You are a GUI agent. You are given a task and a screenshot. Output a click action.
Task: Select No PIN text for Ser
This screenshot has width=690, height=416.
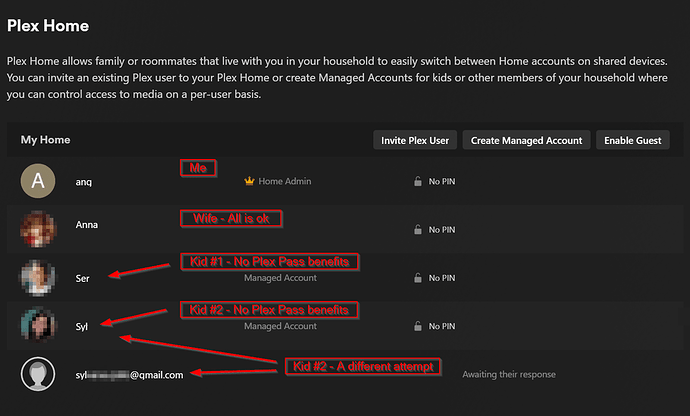tap(442, 278)
